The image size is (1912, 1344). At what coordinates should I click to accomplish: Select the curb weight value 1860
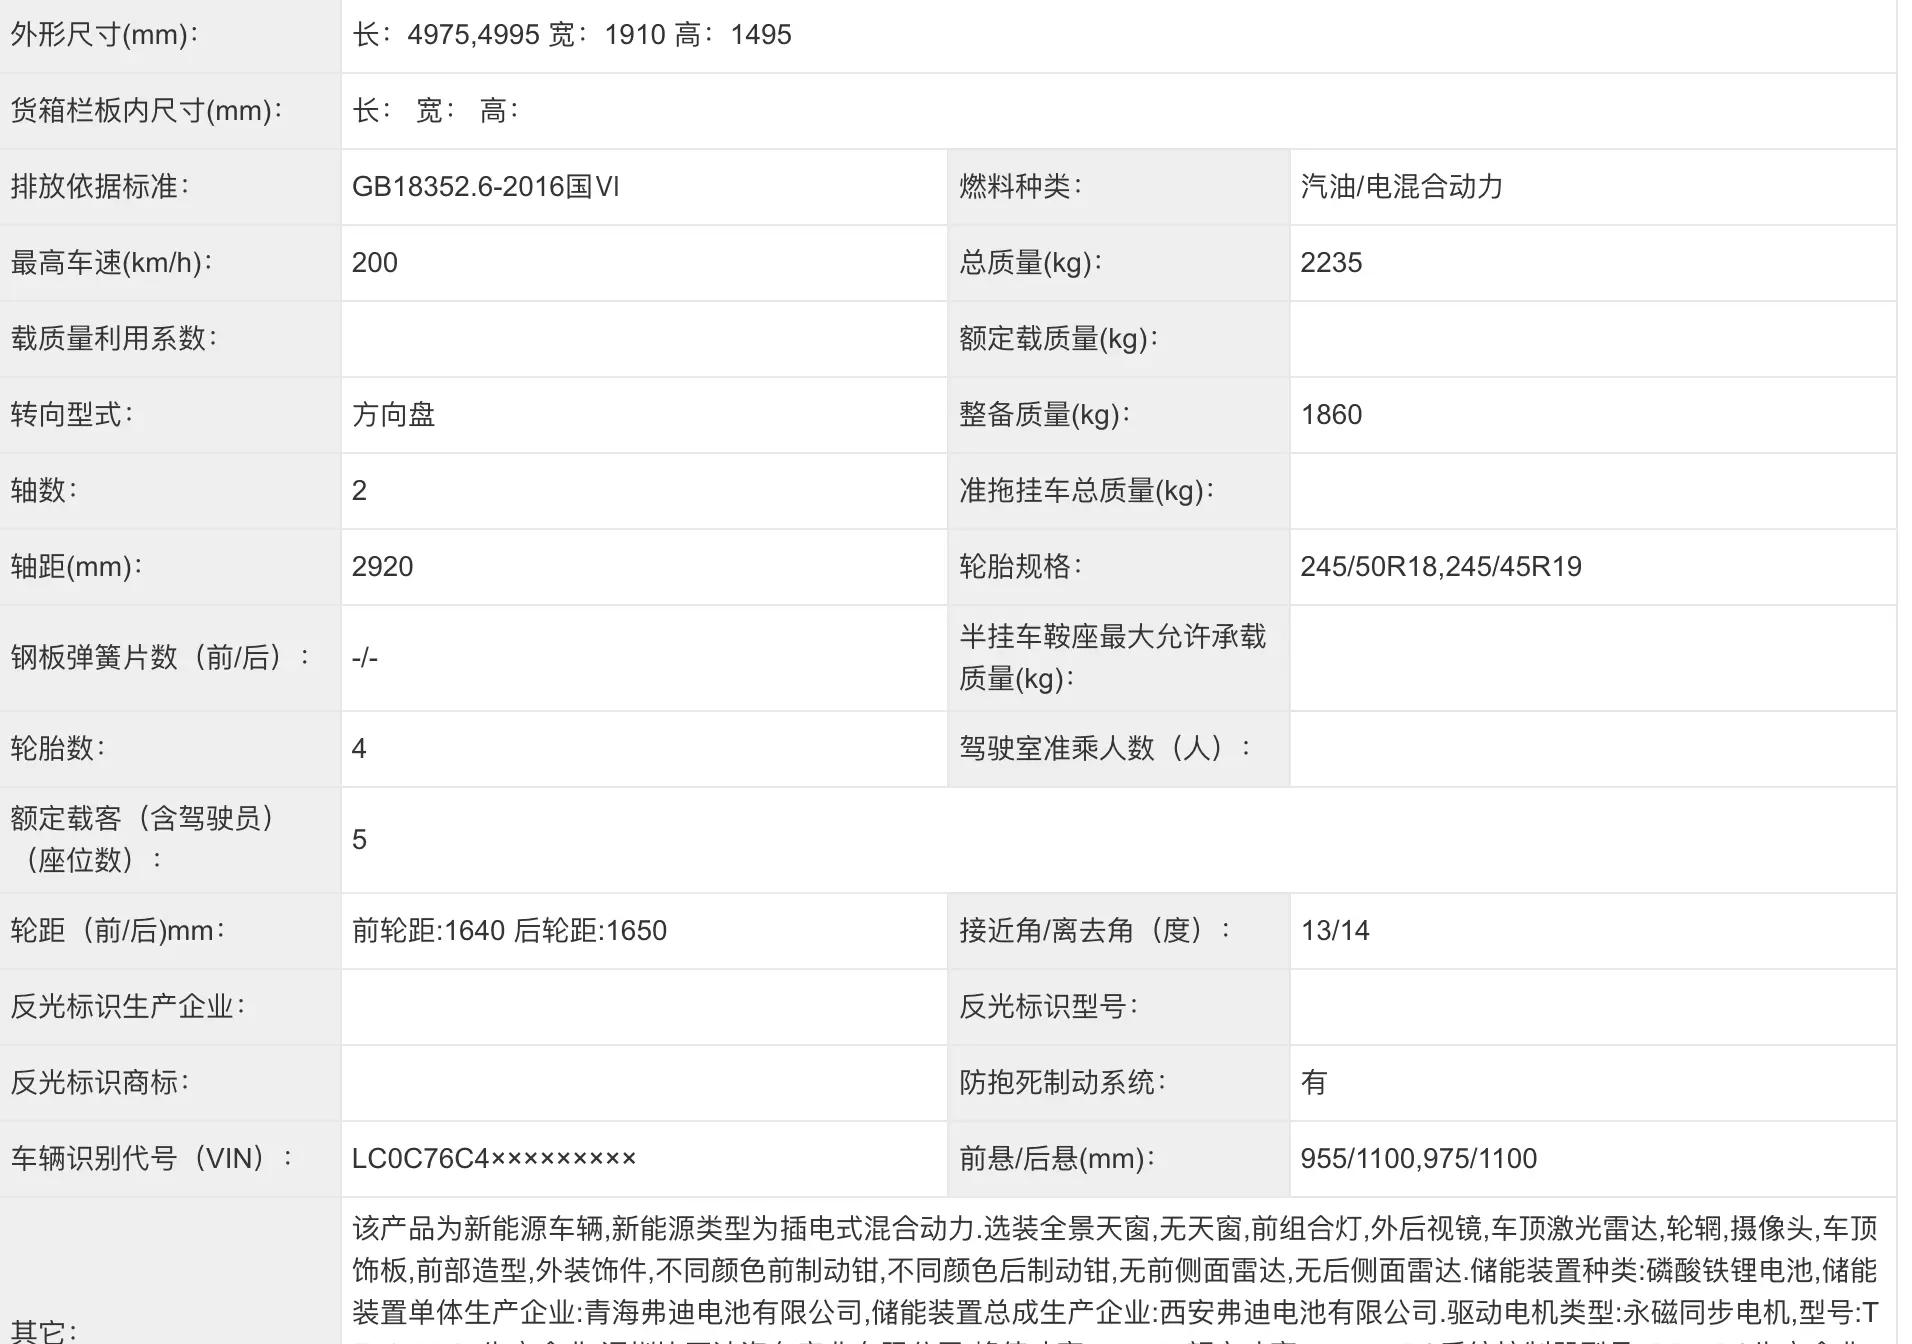point(1331,415)
